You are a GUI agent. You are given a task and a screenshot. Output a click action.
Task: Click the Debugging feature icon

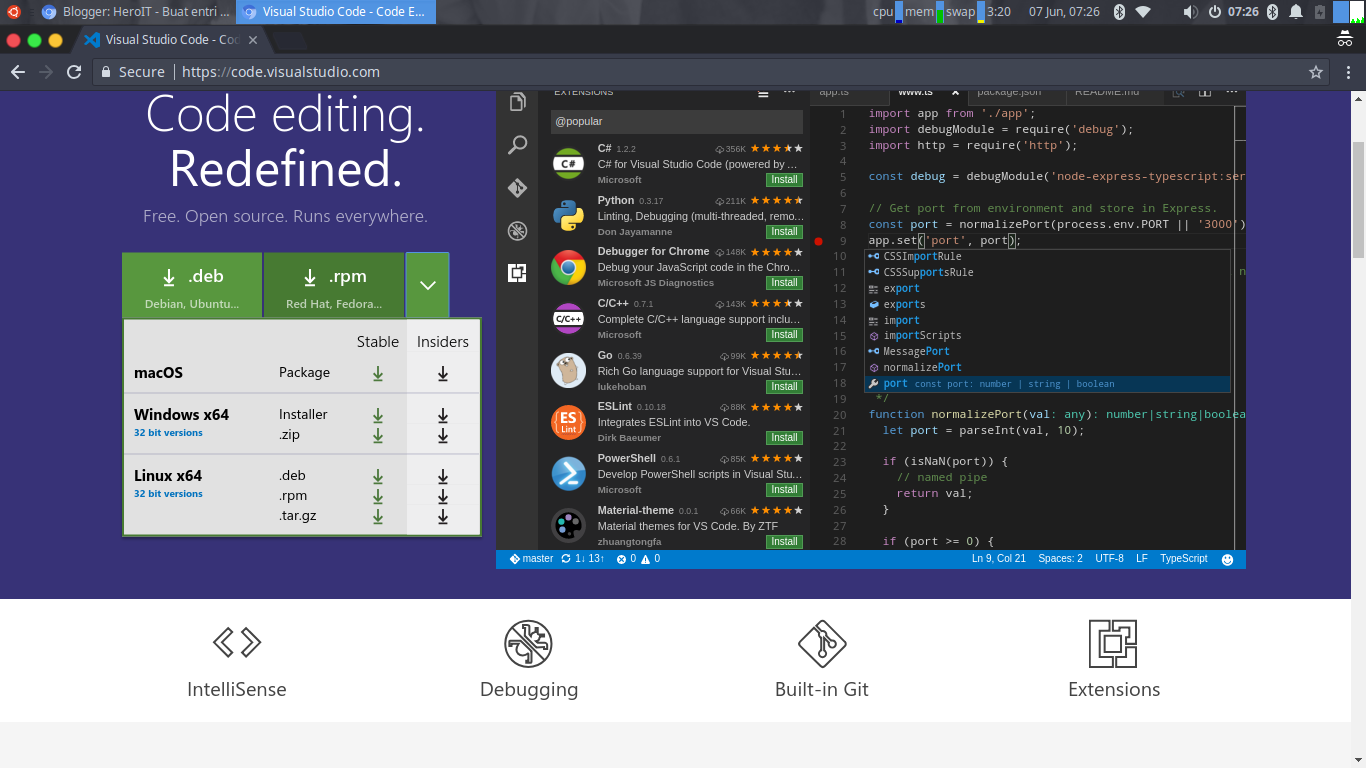coord(529,643)
